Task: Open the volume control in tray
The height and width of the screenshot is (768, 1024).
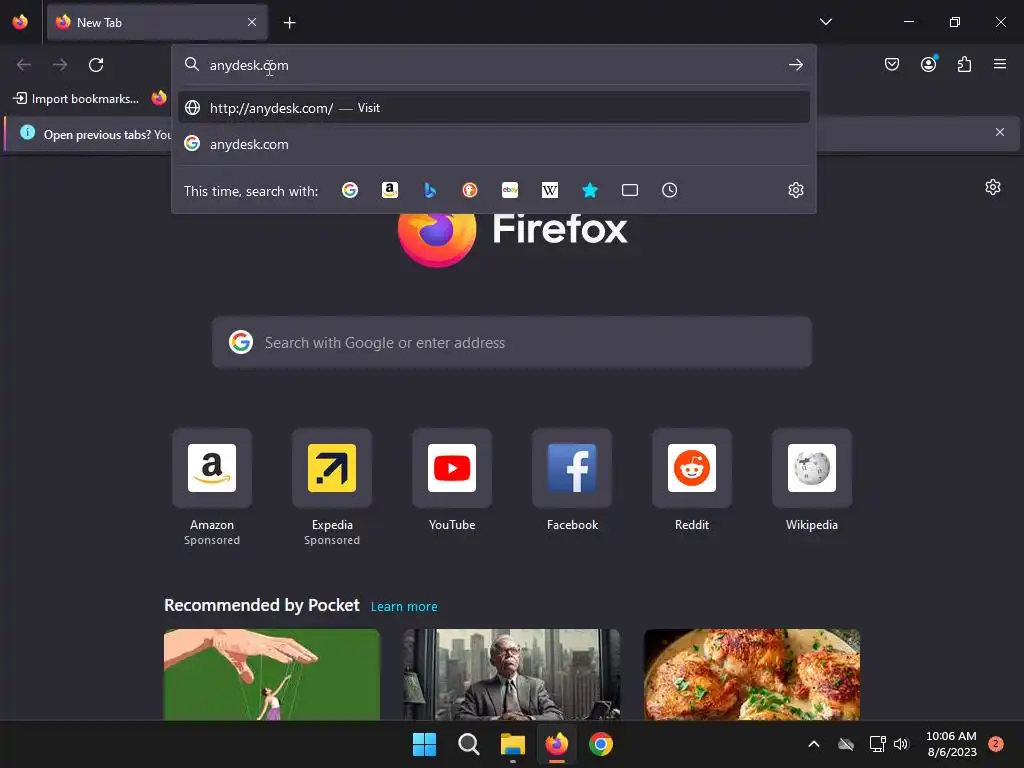Action: pyautogui.click(x=901, y=744)
